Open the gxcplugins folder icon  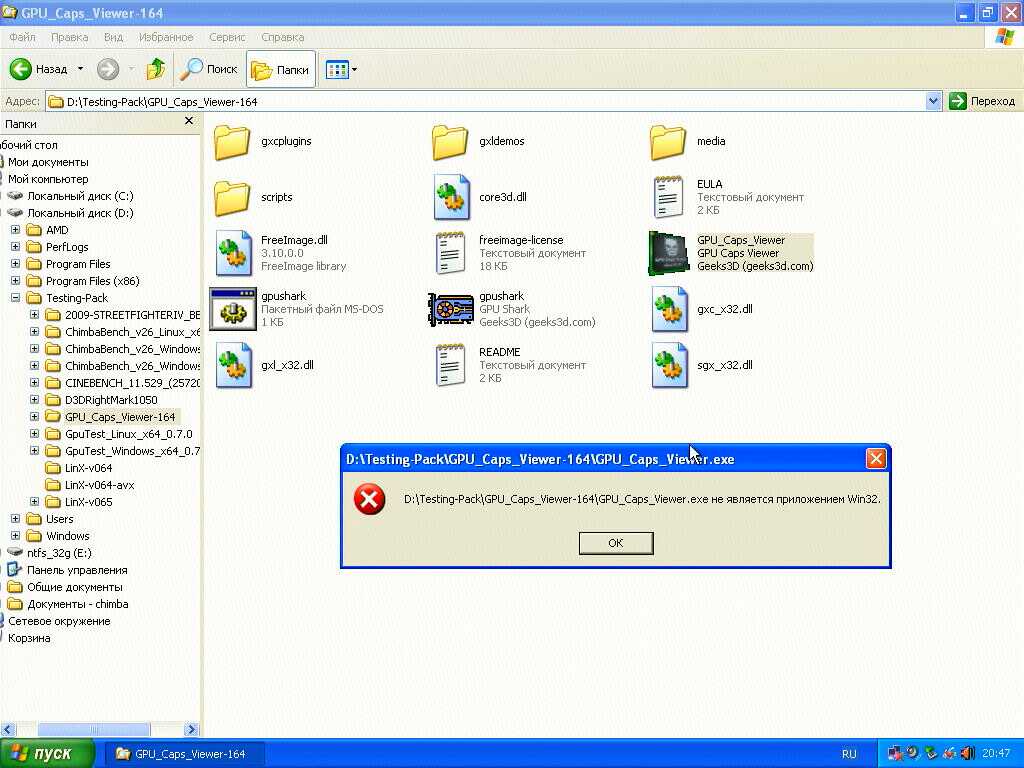pyautogui.click(x=232, y=142)
